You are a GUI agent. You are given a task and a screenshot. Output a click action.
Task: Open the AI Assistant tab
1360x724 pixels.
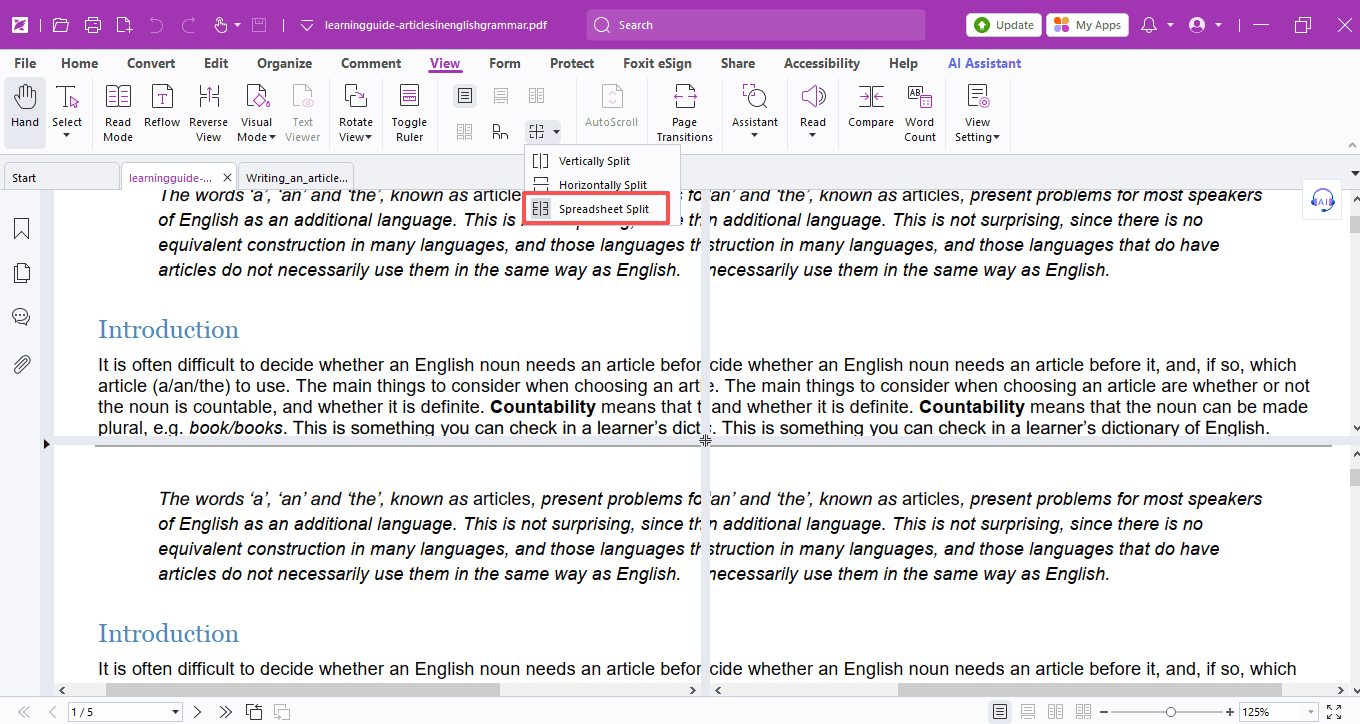click(x=985, y=63)
